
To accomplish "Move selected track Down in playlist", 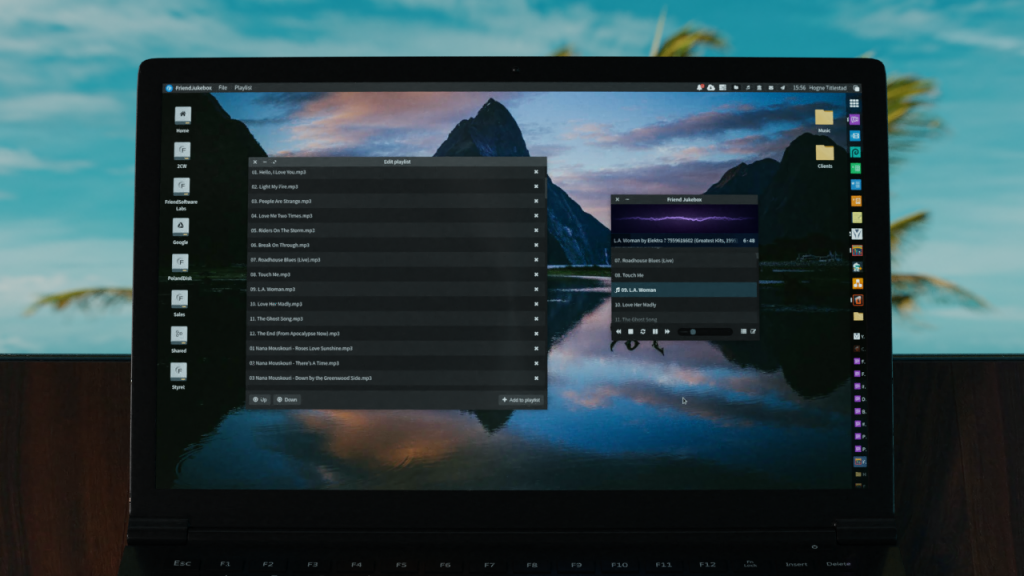I will click(x=287, y=400).
